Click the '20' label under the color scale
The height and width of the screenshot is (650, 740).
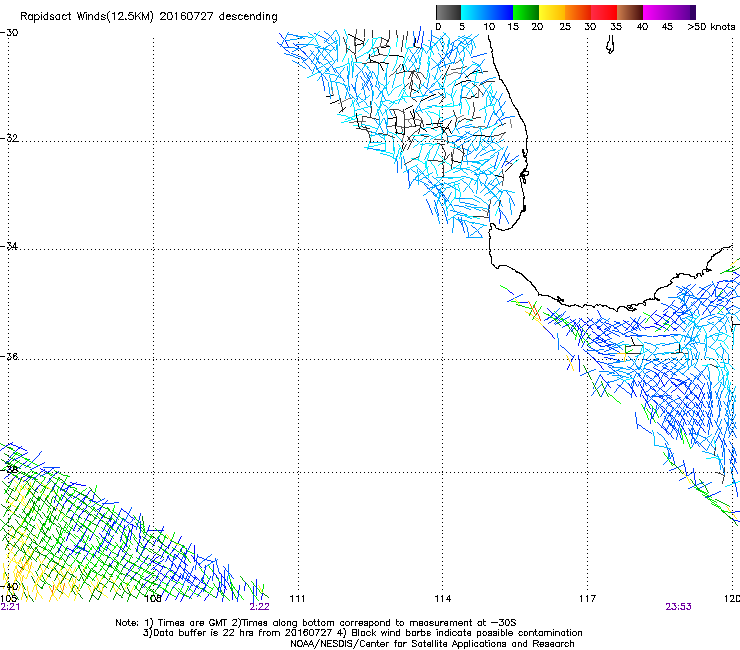pos(537,27)
